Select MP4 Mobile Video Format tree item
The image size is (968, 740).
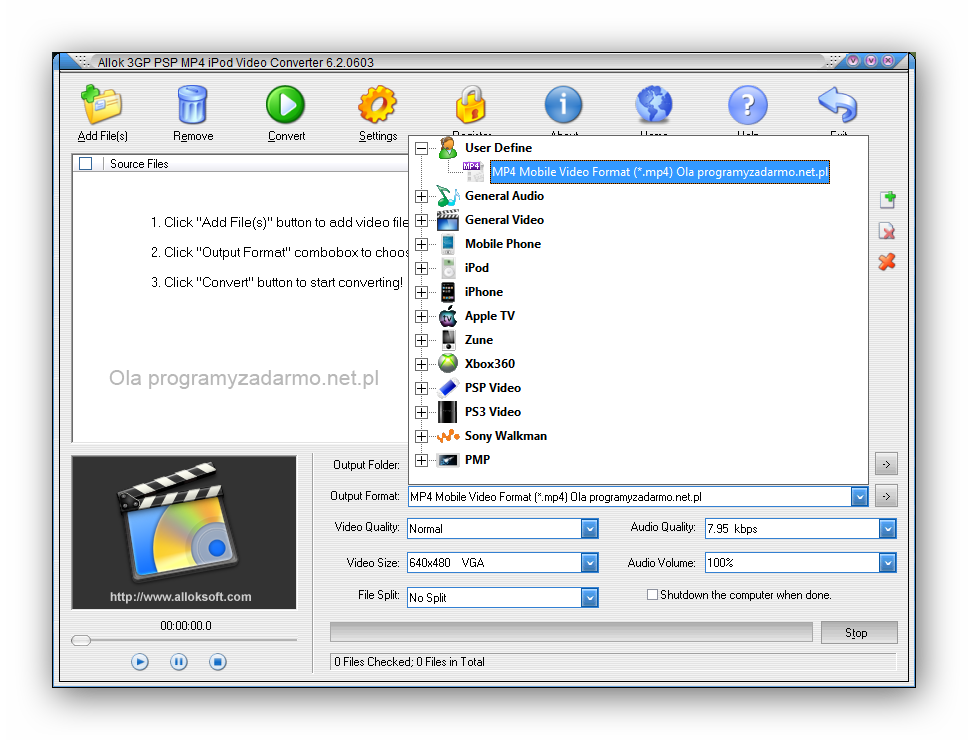pos(659,172)
